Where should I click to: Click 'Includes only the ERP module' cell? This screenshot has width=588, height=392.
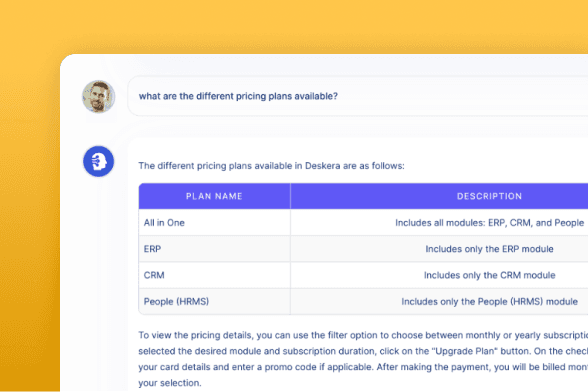439,249
